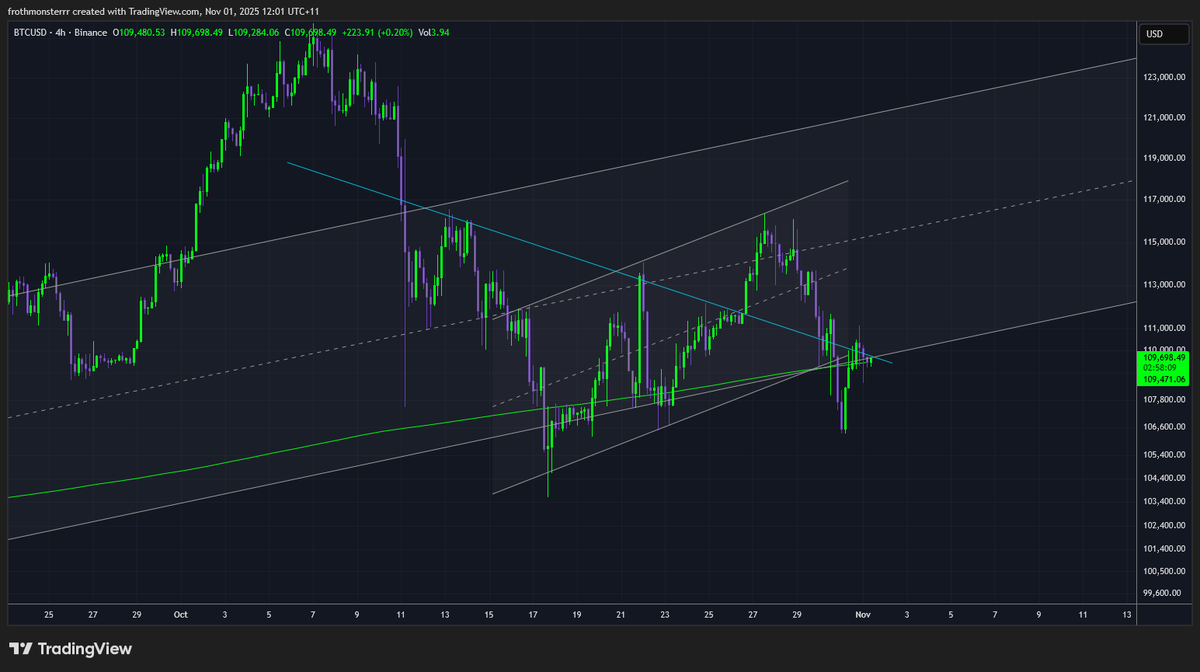Click the 103,400.00 price axis label
Image resolution: width=1200 pixels, height=672 pixels.
coord(1166,502)
